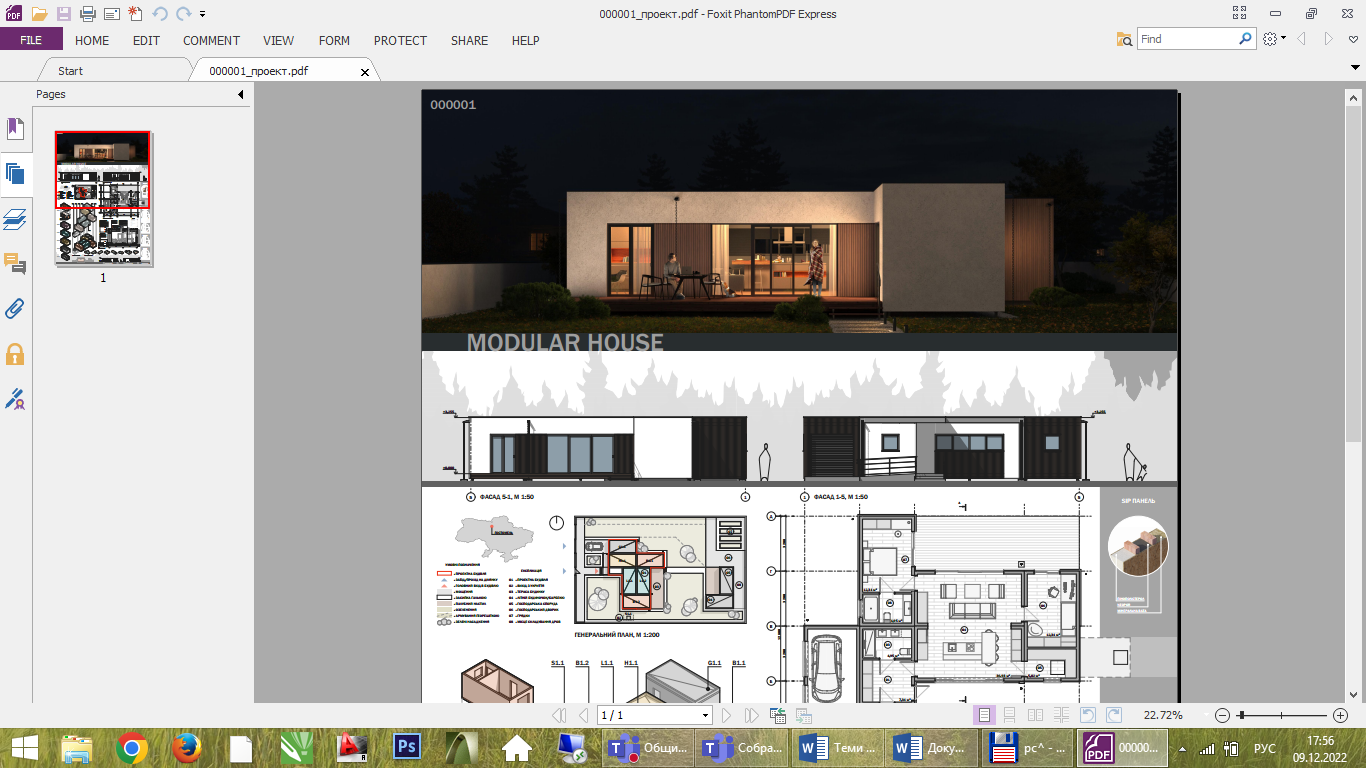
Task: Show hidden tray icons arrow
Action: [x=1184, y=748]
